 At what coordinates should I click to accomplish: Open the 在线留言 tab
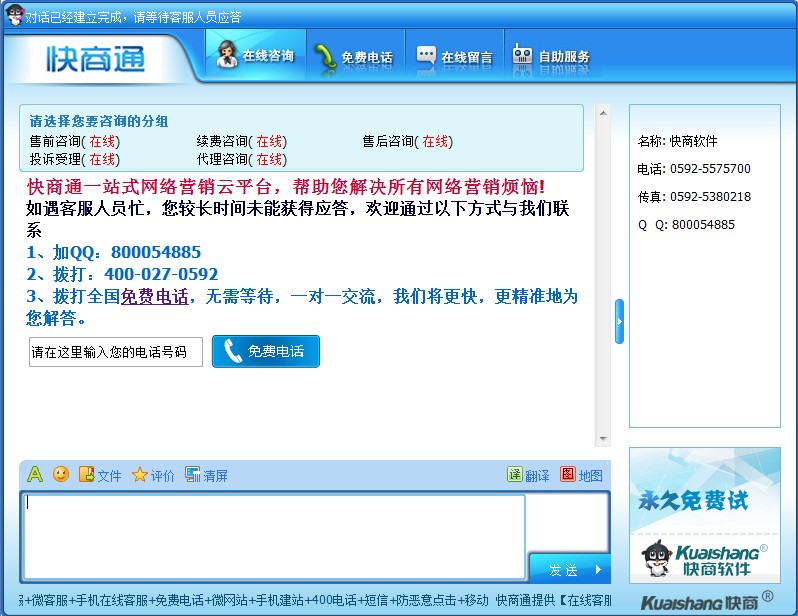pos(455,57)
